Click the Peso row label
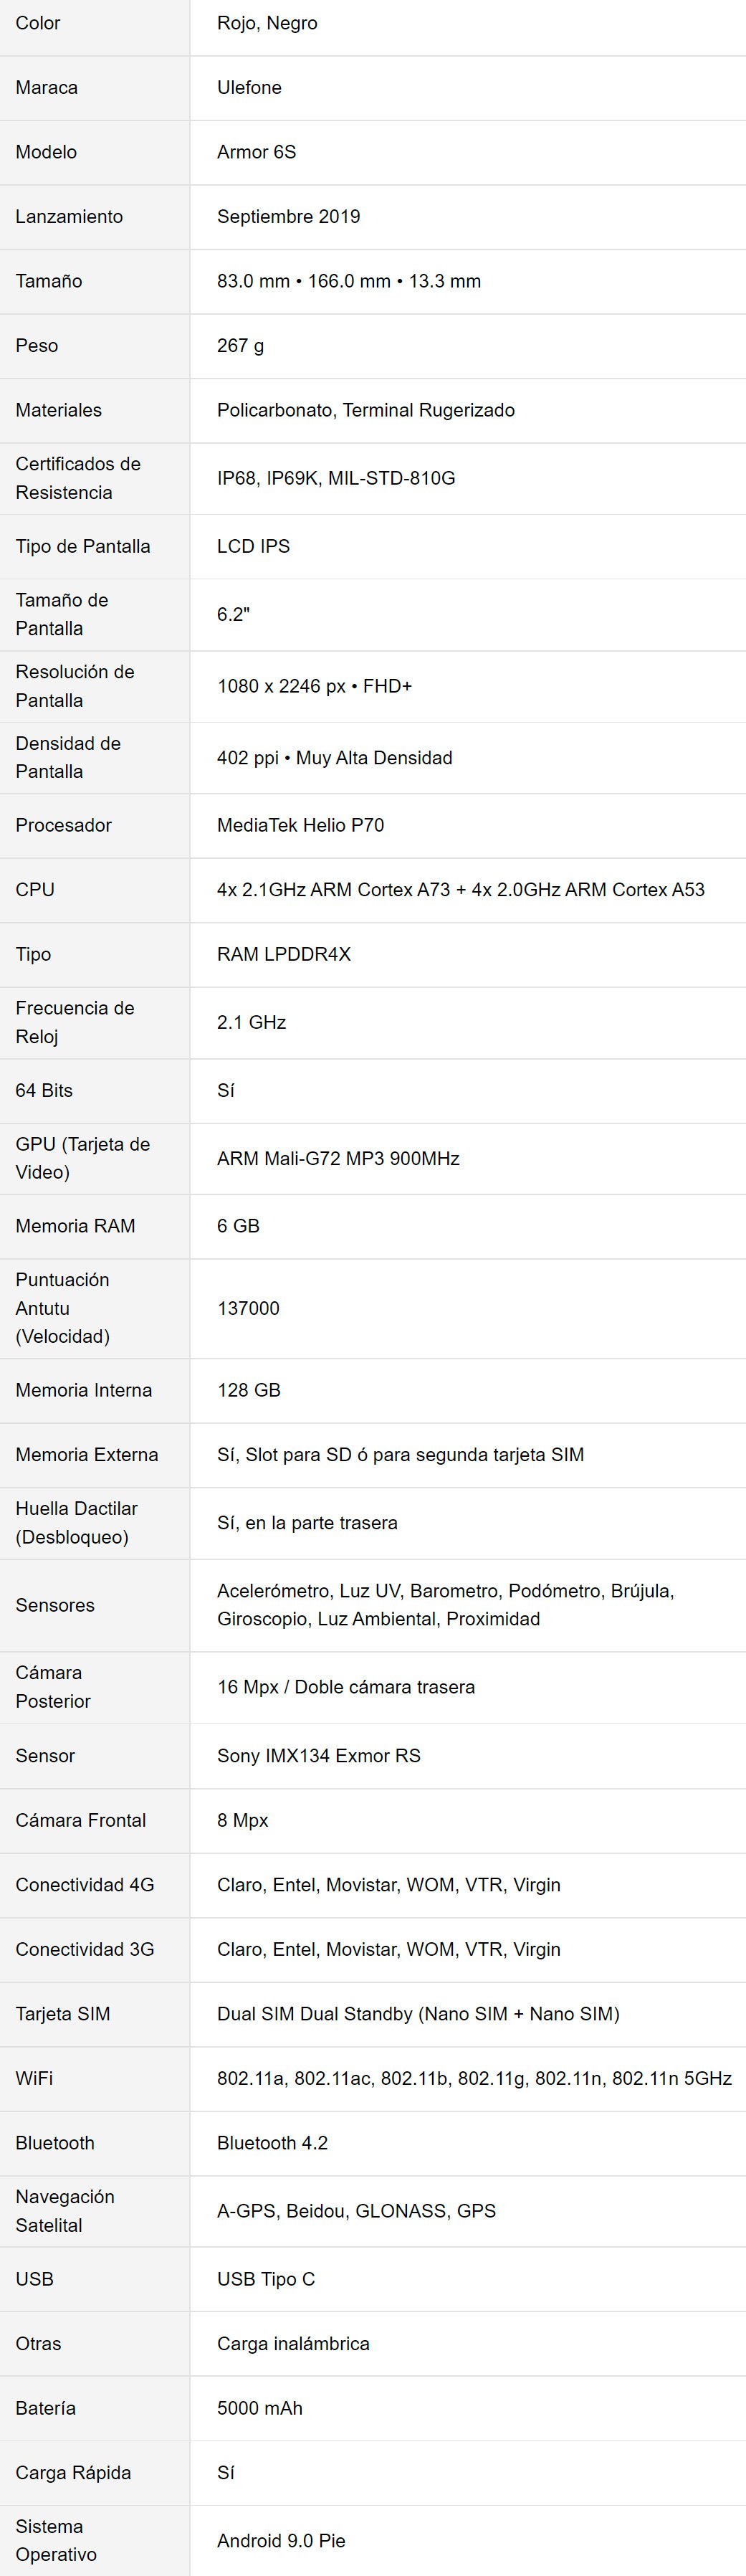This screenshot has height=2576, width=746. pyautogui.click(x=36, y=346)
